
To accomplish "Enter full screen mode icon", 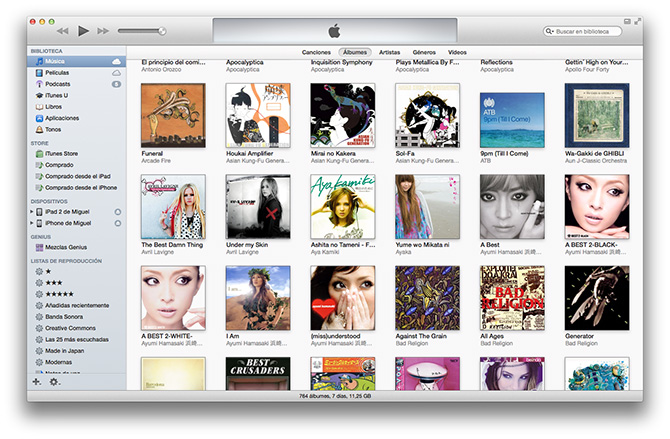I will tap(638, 21).
